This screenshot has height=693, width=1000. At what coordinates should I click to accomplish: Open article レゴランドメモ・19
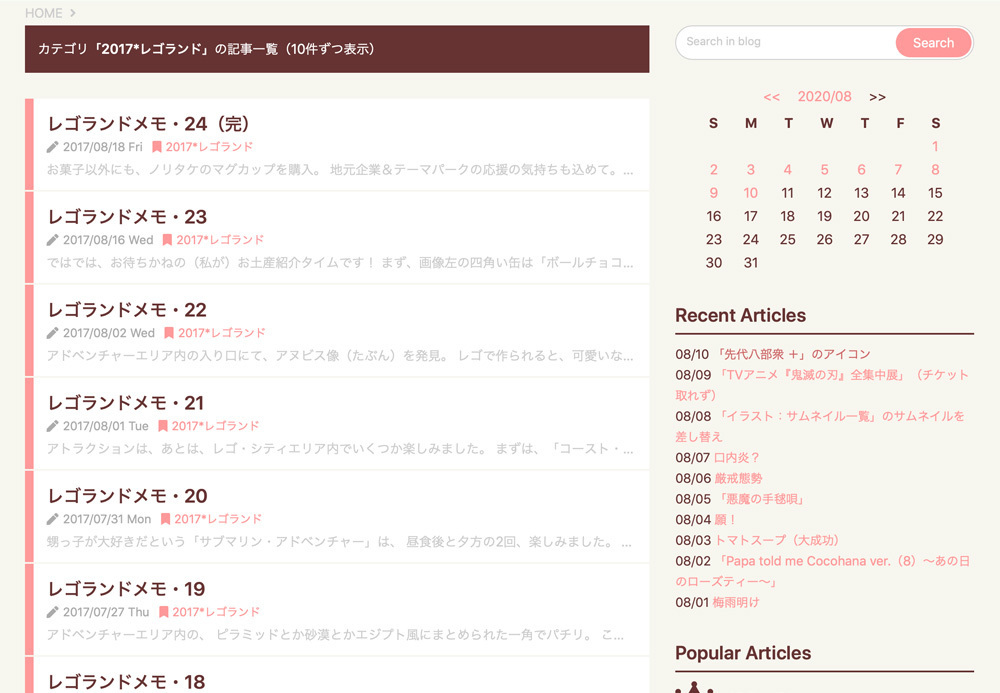click(126, 589)
